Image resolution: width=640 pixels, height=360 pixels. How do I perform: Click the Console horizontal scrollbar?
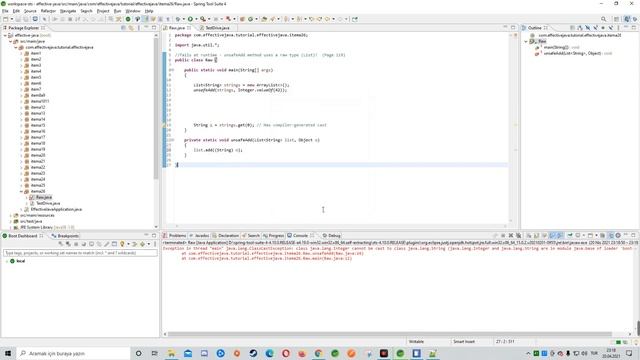click(x=390, y=334)
